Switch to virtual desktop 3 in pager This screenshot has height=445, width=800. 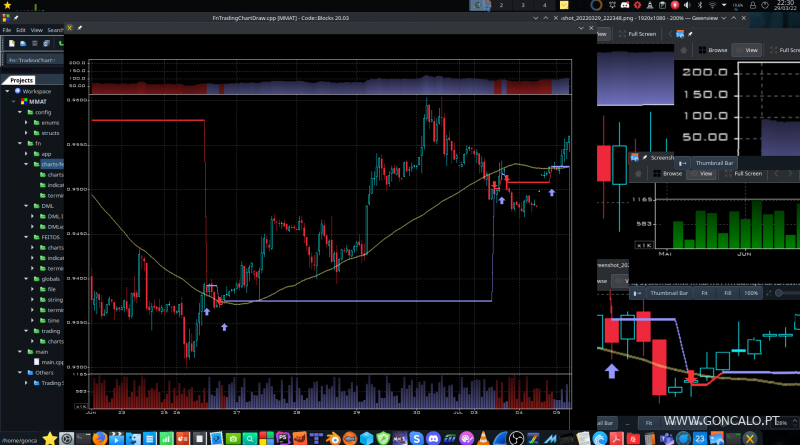(522, 6)
